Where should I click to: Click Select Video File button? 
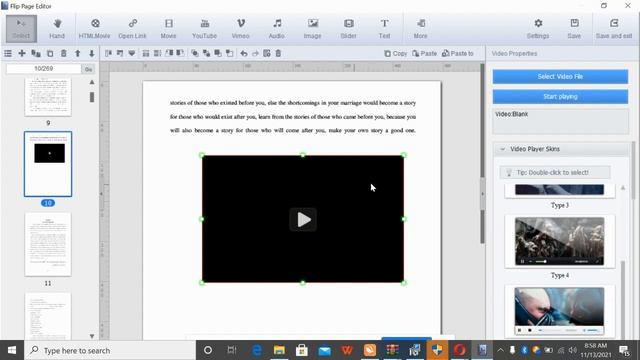(560, 76)
